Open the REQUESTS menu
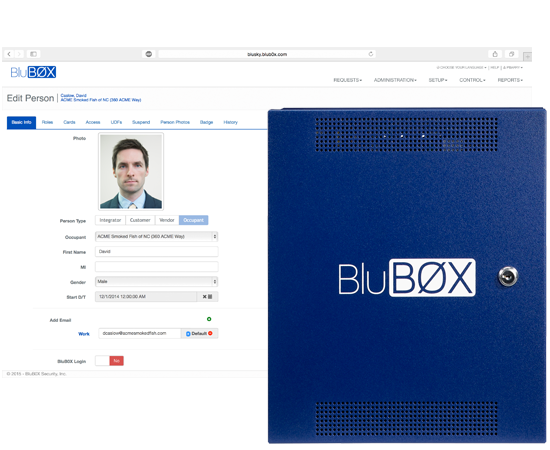This screenshot has width=550, height=450. tap(348, 80)
